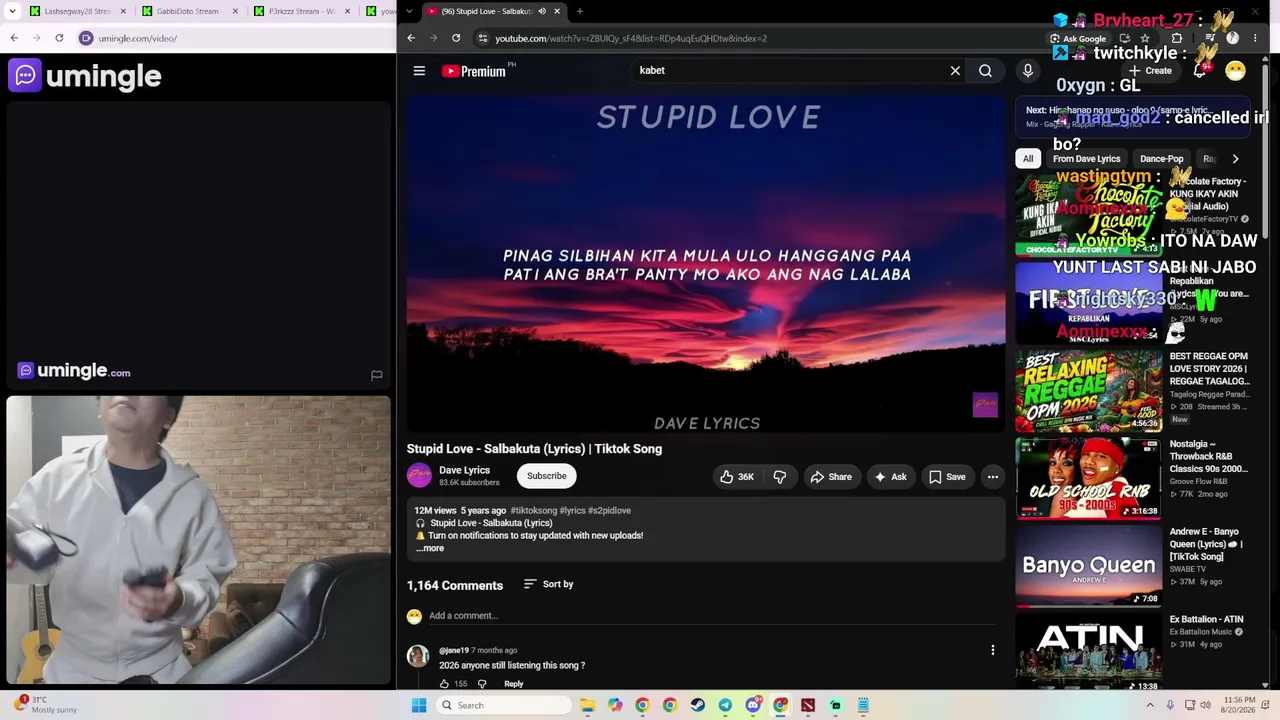Image resolution: width=1280 pixels, height=720 pixels.
Task: Open more actions menu under the video
Action: (x=993, y=477)
